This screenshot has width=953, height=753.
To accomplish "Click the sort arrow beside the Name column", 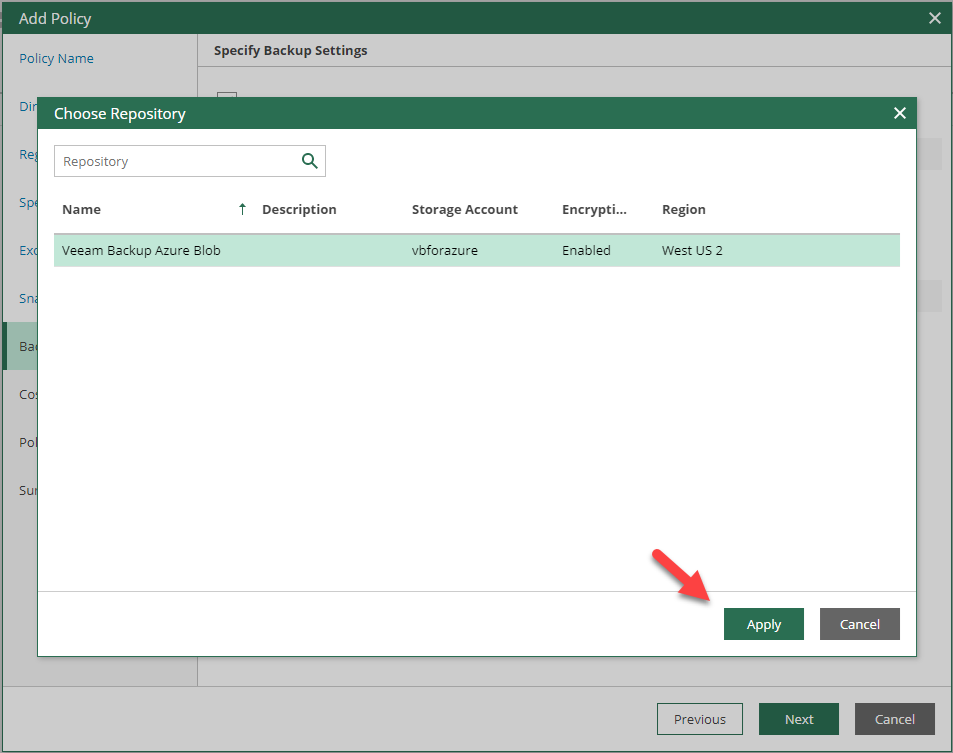I will point(241,209).
